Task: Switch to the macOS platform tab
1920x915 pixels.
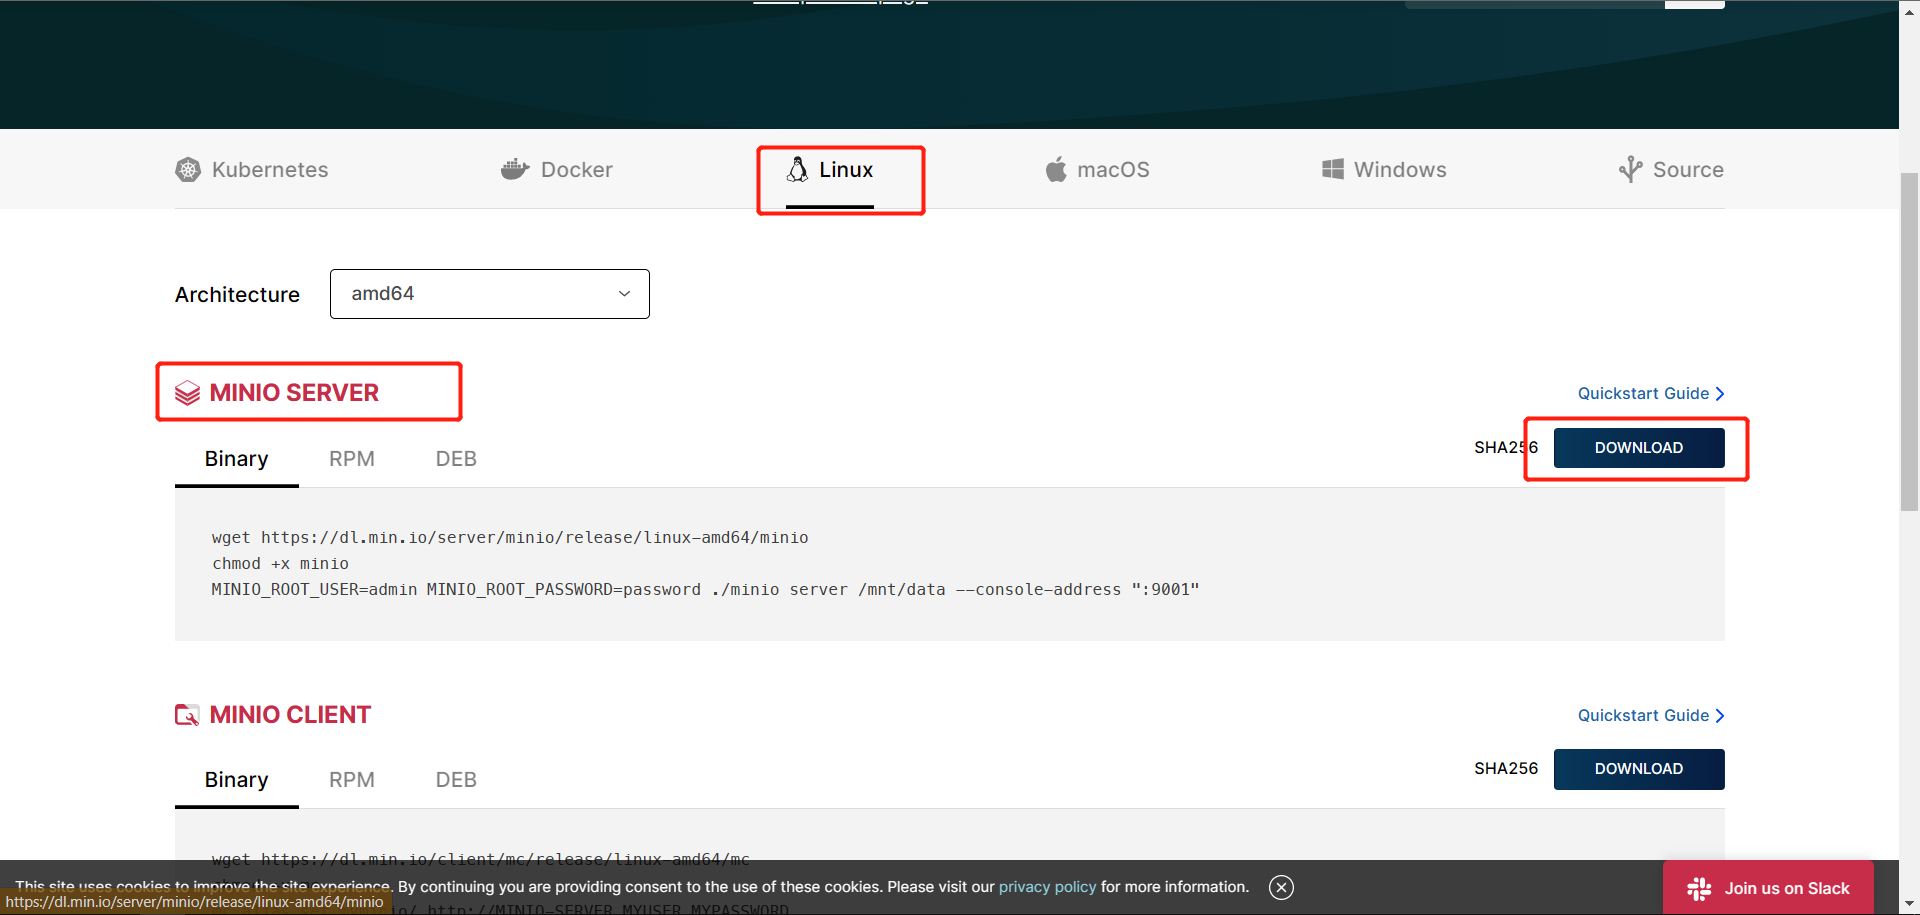Action: [x=1097, y=169]
